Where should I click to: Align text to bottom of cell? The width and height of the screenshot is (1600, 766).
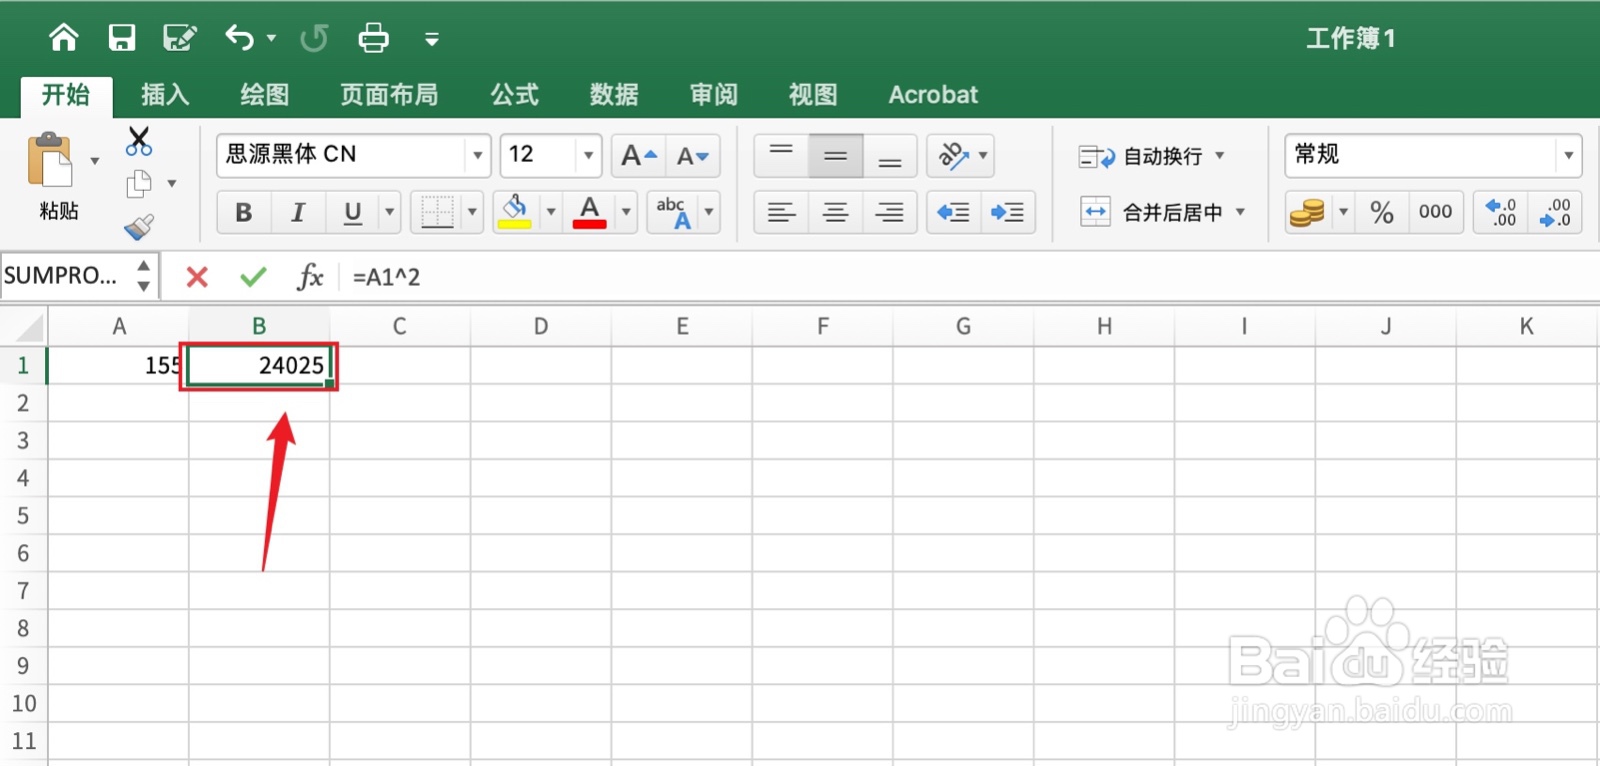click(890, 156)
